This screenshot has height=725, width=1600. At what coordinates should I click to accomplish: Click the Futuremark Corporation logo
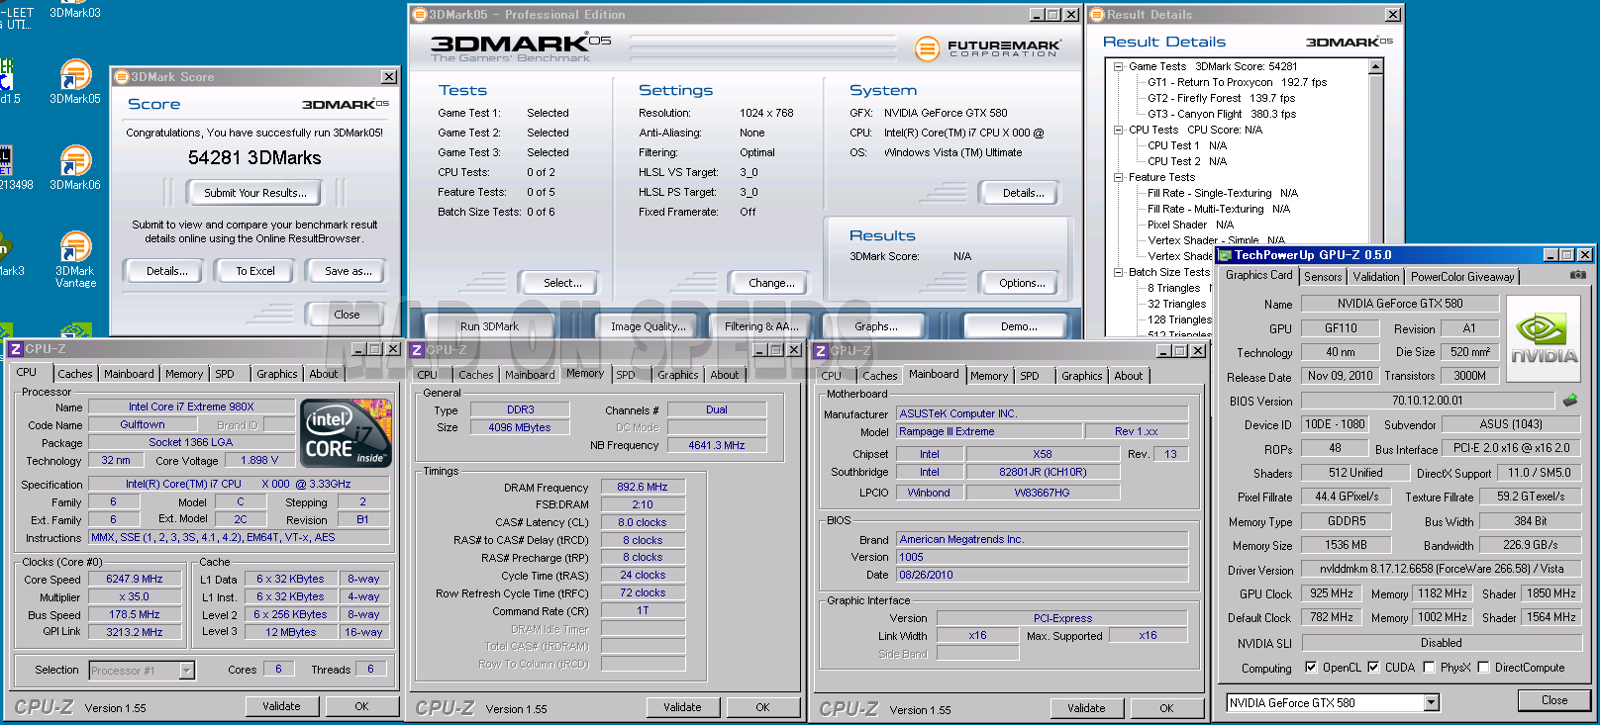point(986,48)
